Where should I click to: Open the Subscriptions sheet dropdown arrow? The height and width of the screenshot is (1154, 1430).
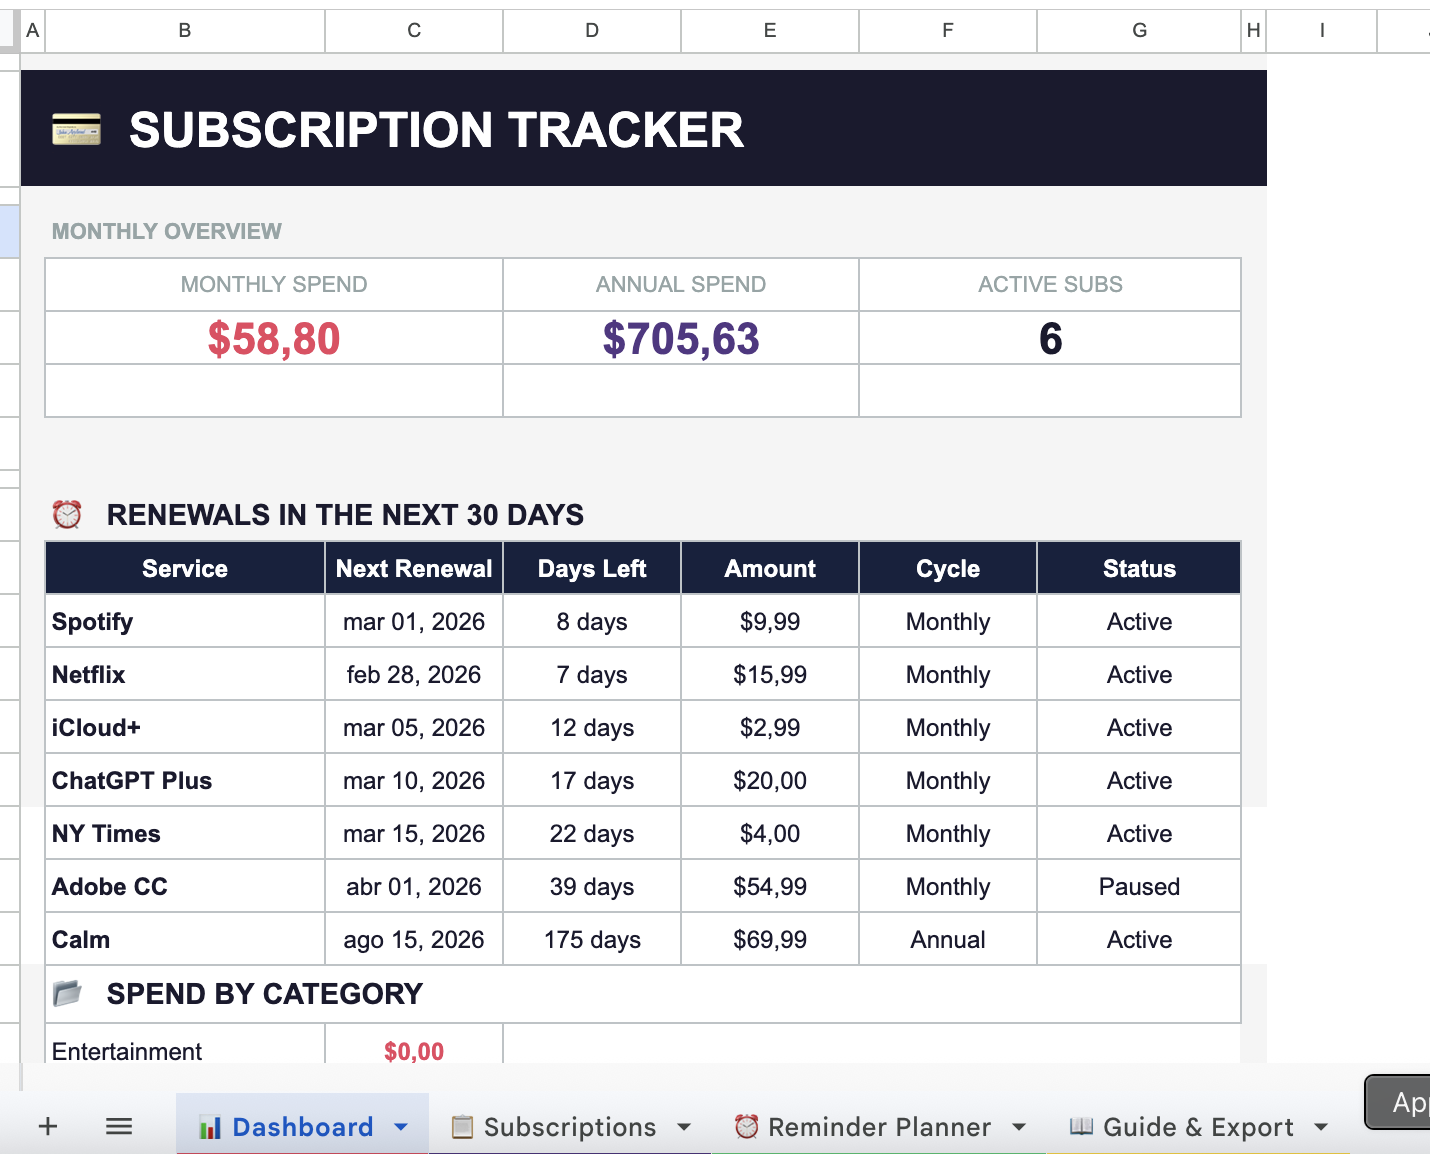click(684, 1126)
